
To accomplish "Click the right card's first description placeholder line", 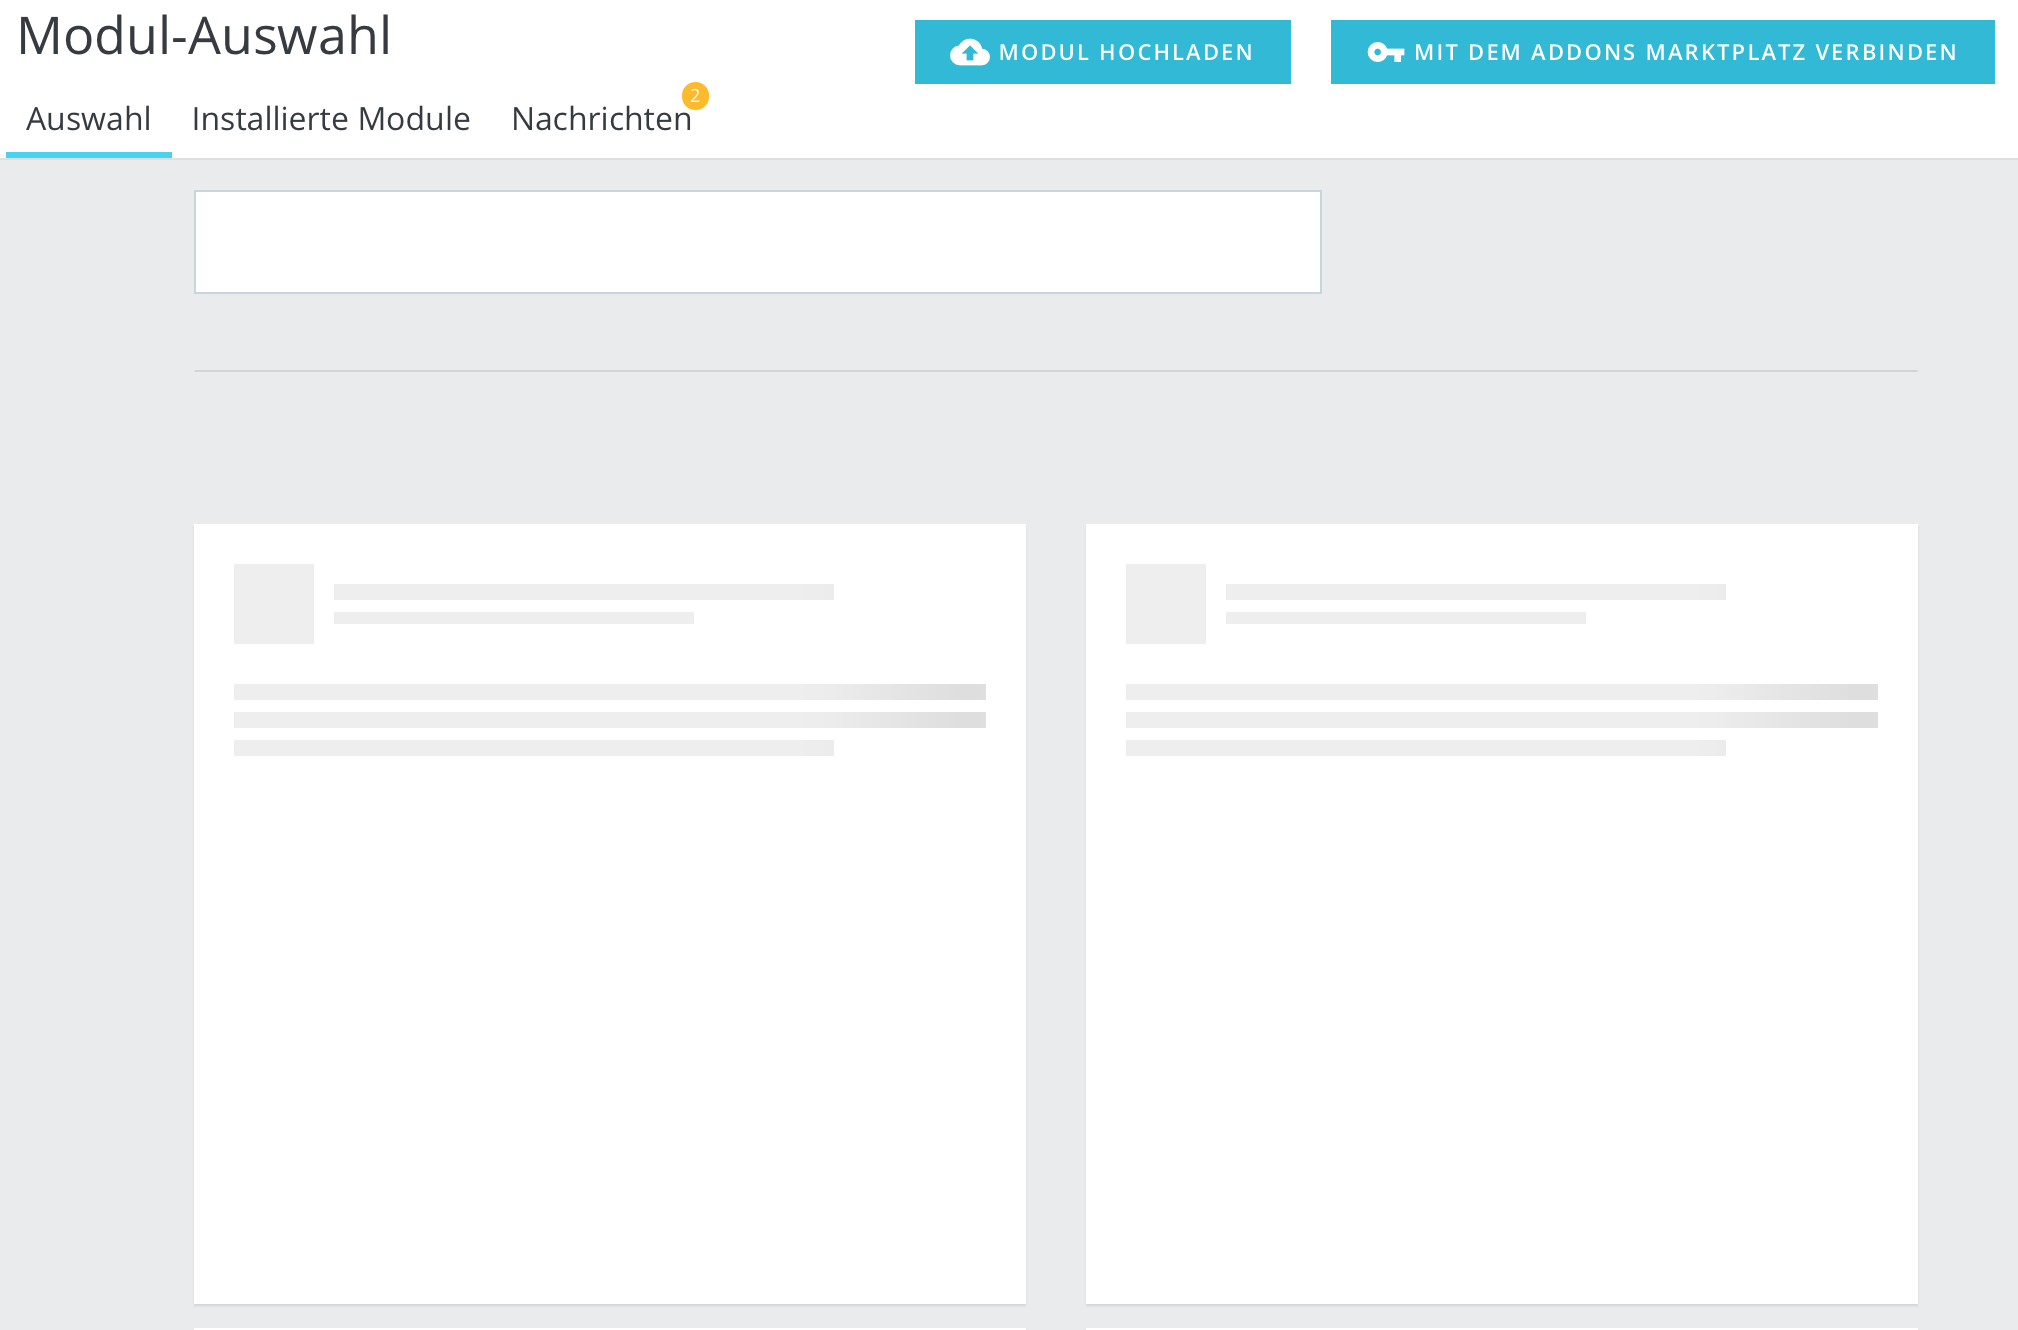I will pyautogui.click(x=1501, y=692).
